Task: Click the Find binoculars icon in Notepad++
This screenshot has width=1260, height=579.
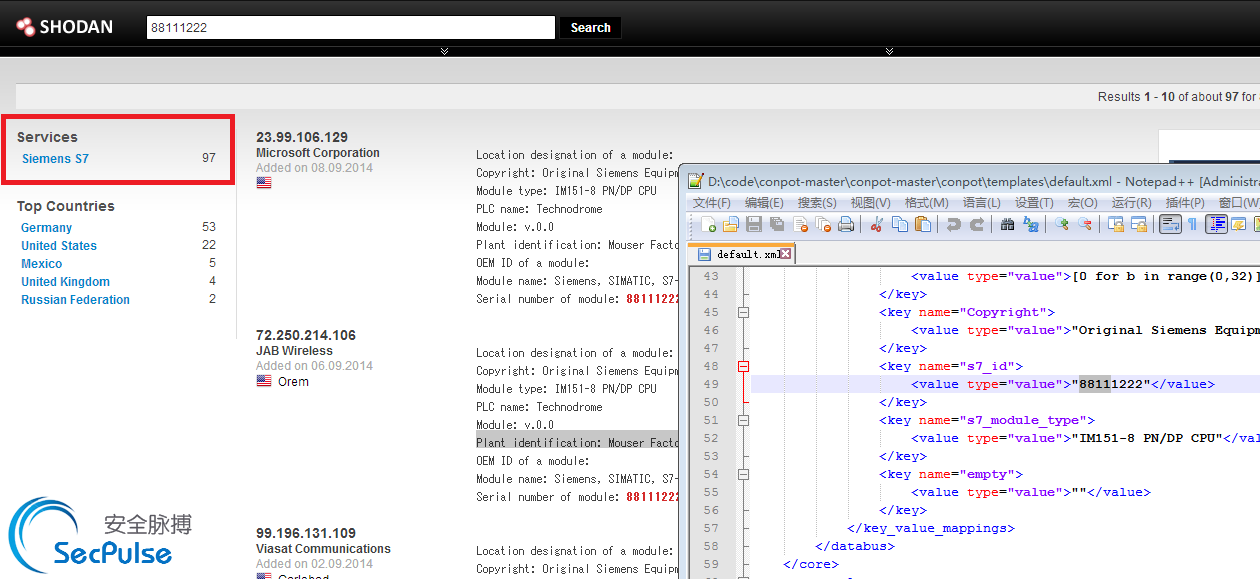Action: click(1008, 225)
